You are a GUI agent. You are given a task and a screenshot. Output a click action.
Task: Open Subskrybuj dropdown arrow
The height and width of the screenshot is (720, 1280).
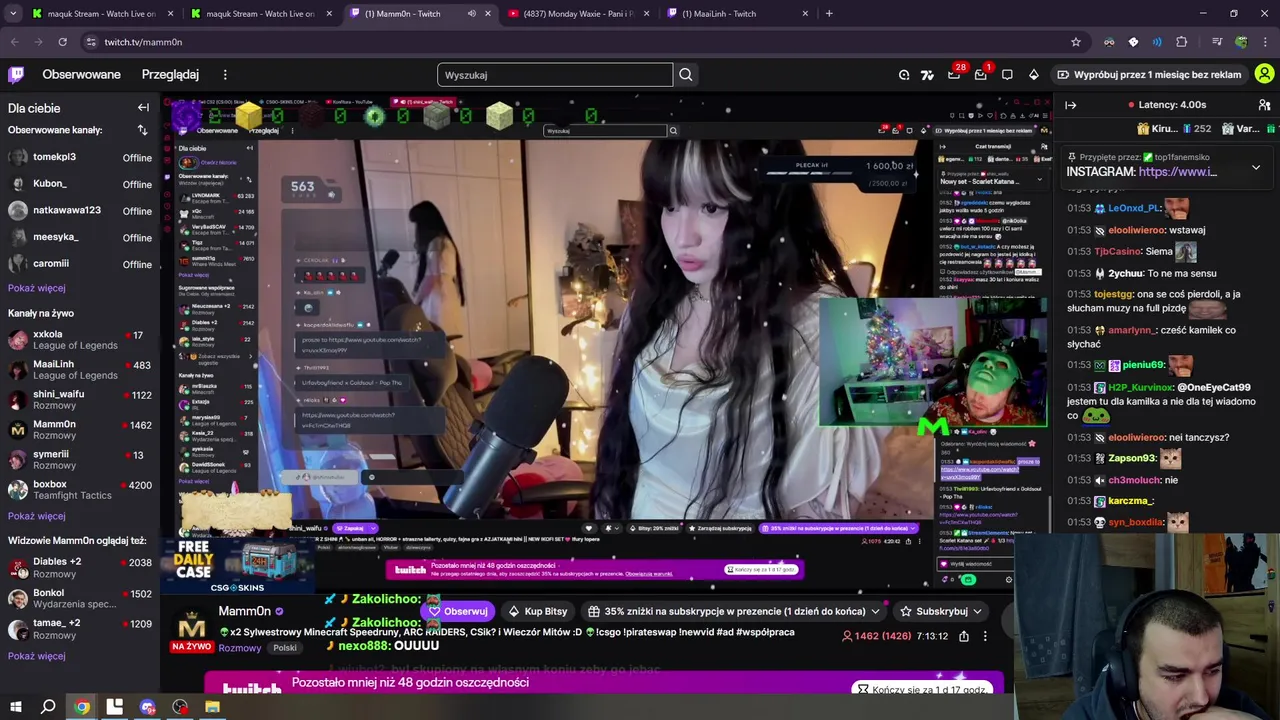click(977, 611)
